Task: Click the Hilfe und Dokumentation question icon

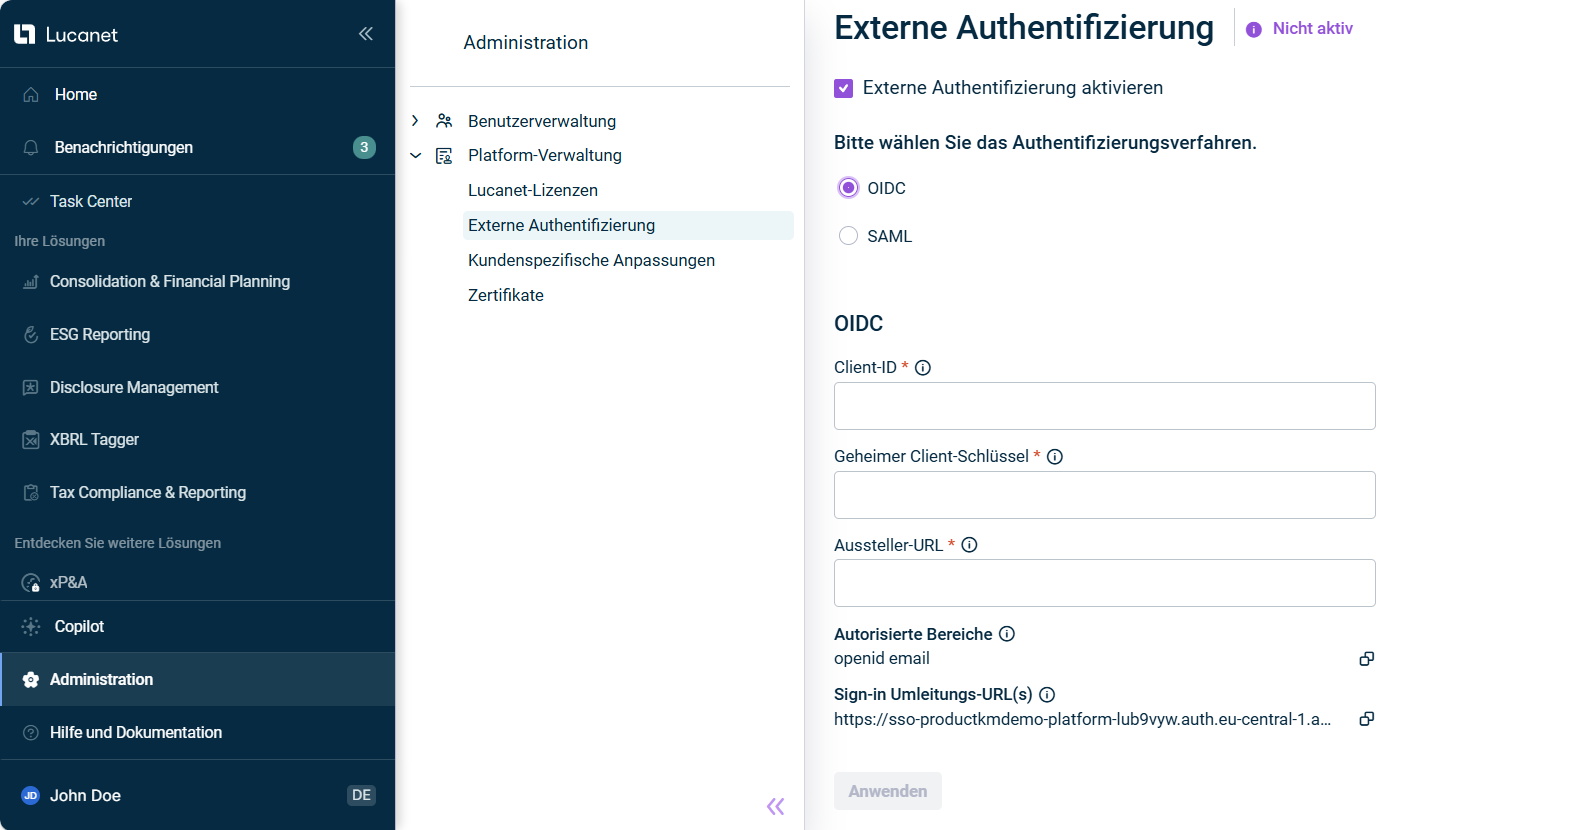Action: click(31, 732)
